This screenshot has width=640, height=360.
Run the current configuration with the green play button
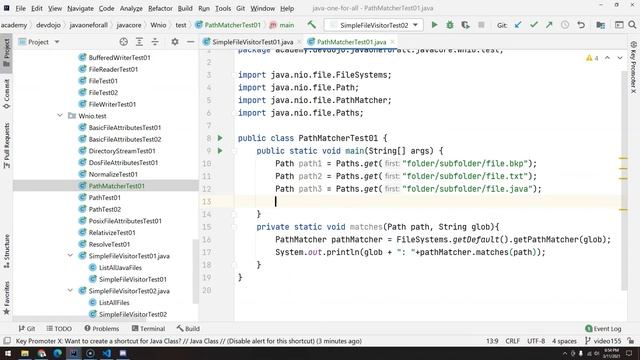pyautogui.click(x=434, y=25)
